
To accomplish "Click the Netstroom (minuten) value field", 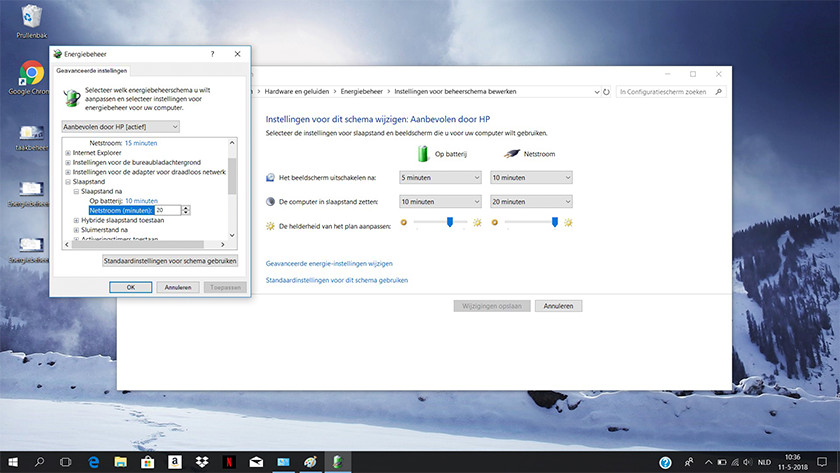I will (168, 211).
